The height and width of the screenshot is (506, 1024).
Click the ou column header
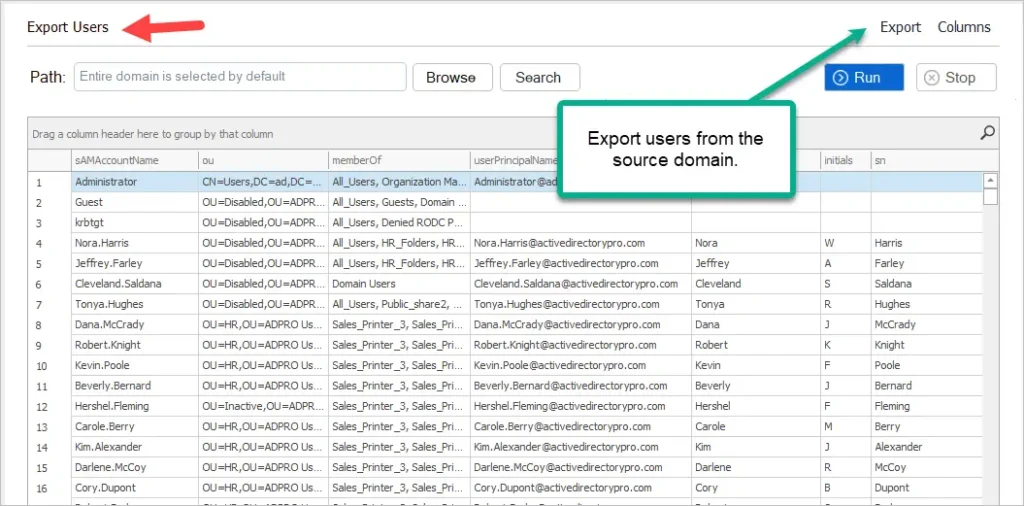pos(263,160)
